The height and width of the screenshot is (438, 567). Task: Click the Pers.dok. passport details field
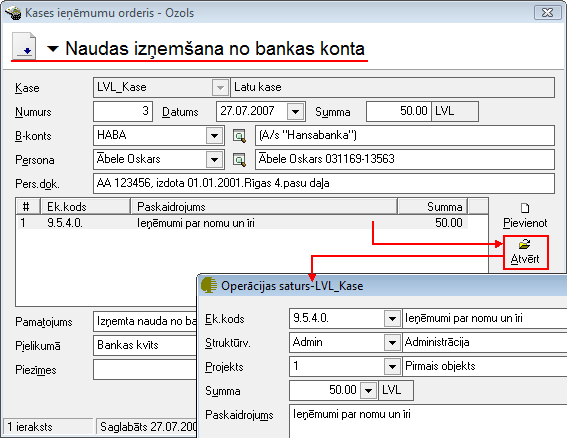pos(324,183)
